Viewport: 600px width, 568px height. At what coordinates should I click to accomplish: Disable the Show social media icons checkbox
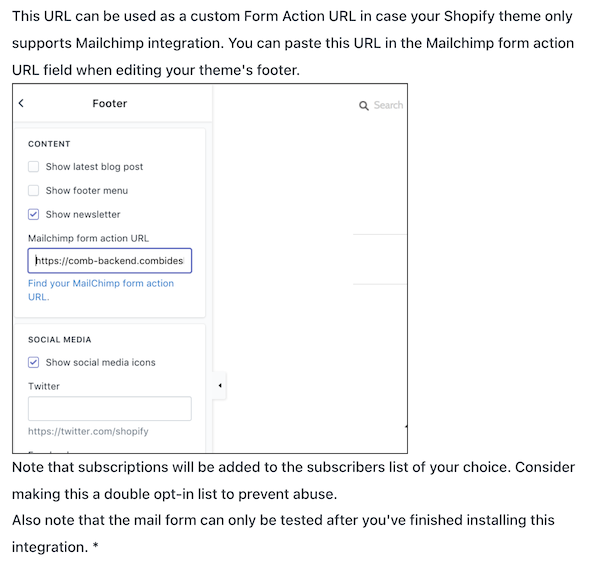(34, 362)
